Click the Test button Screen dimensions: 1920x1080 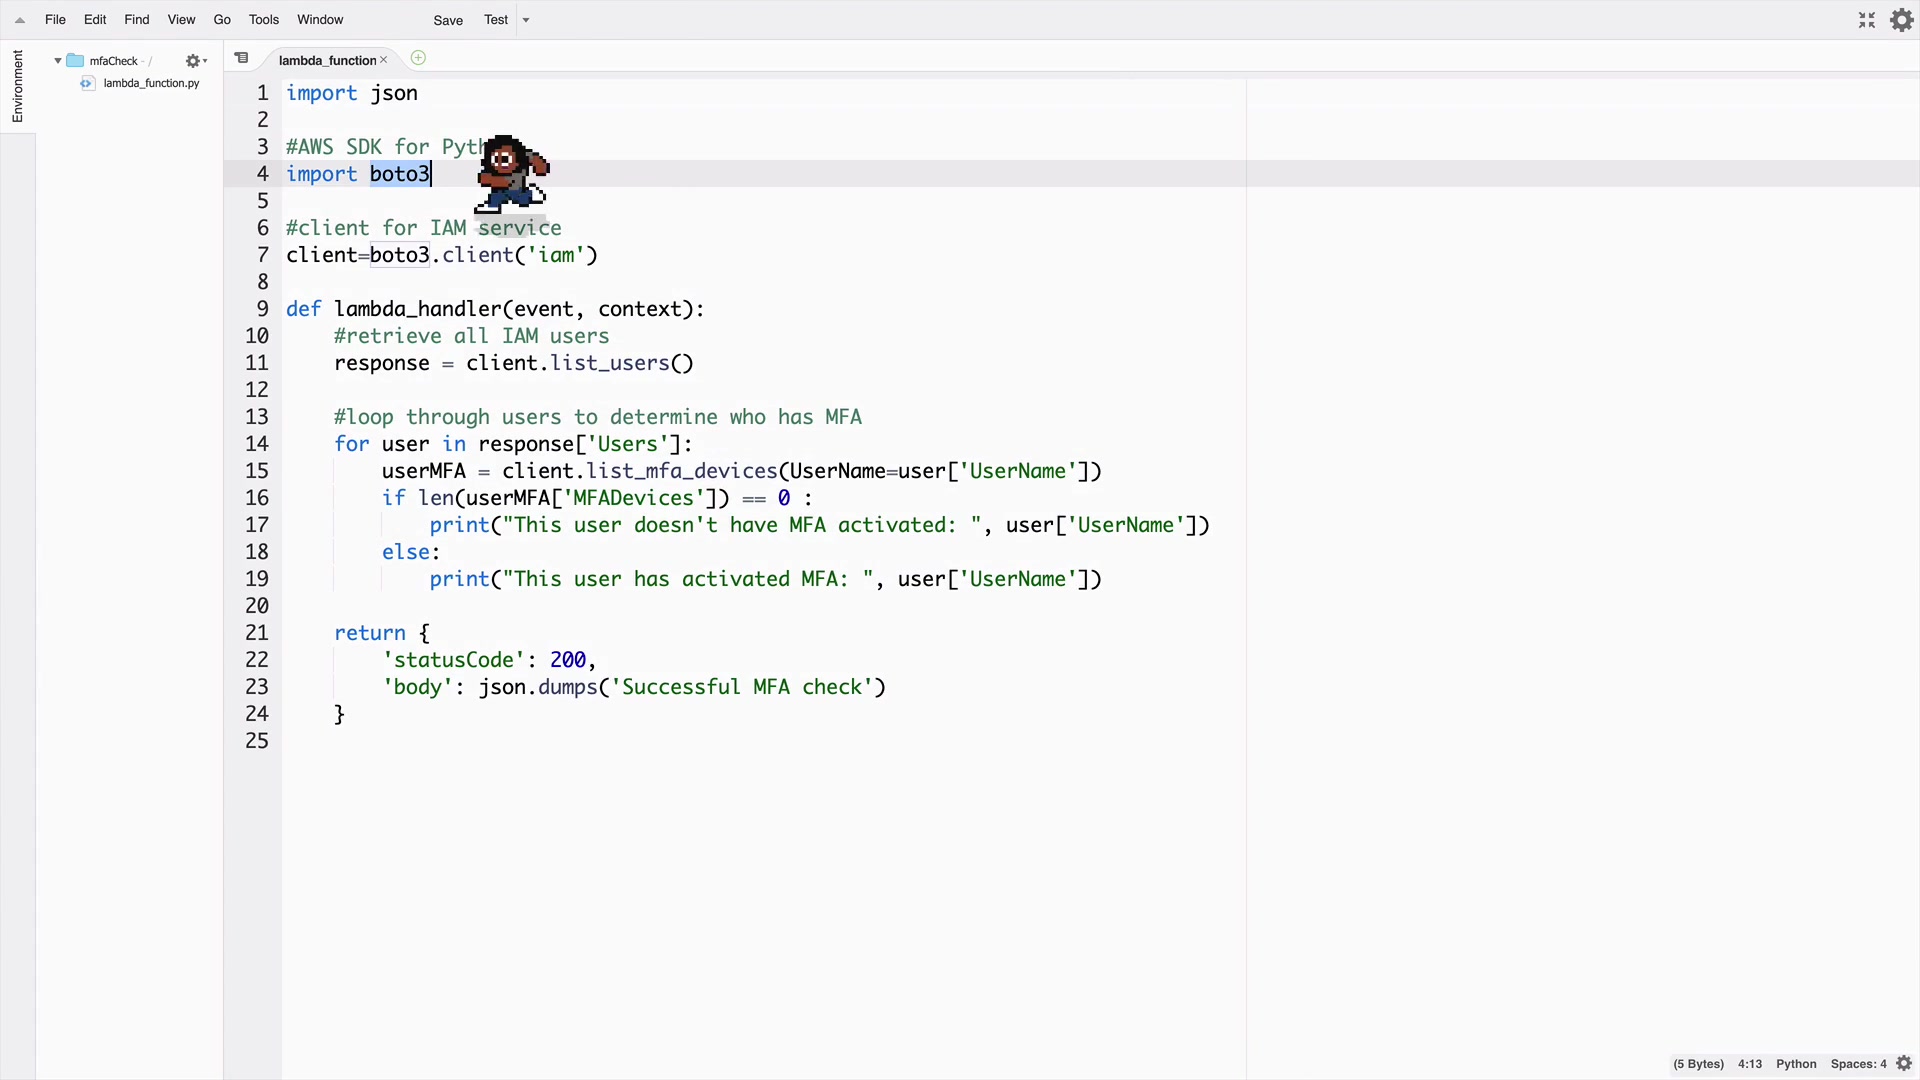[x=496, y=20]
